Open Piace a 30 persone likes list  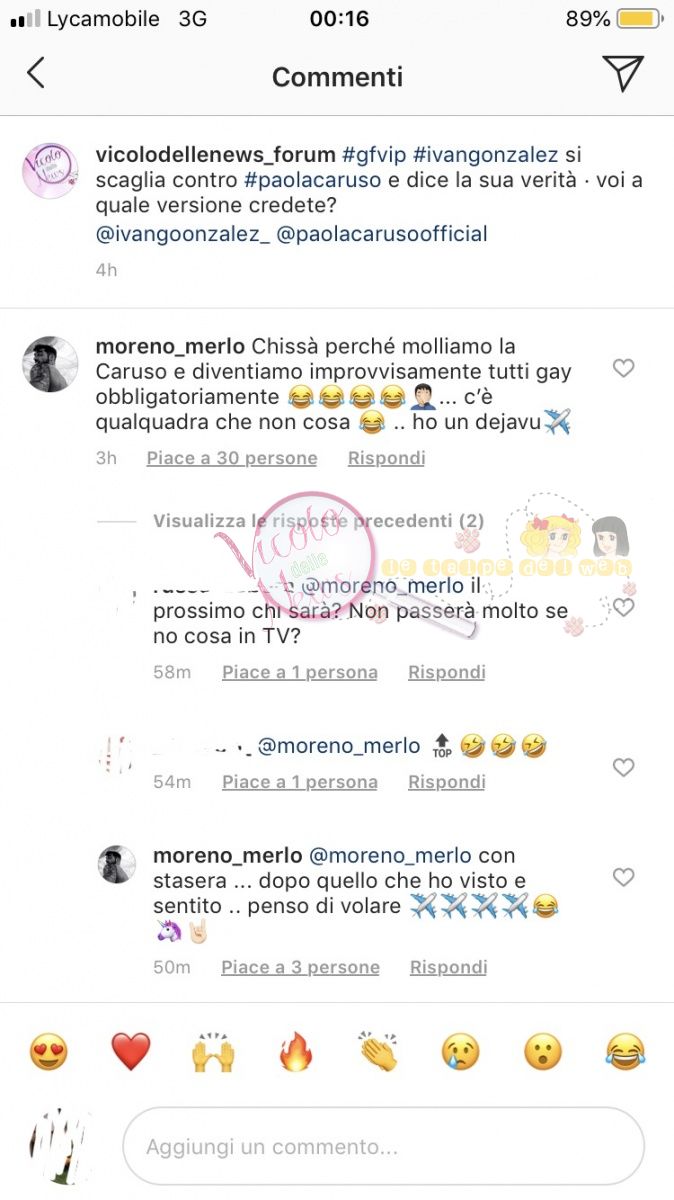[232, 458]
